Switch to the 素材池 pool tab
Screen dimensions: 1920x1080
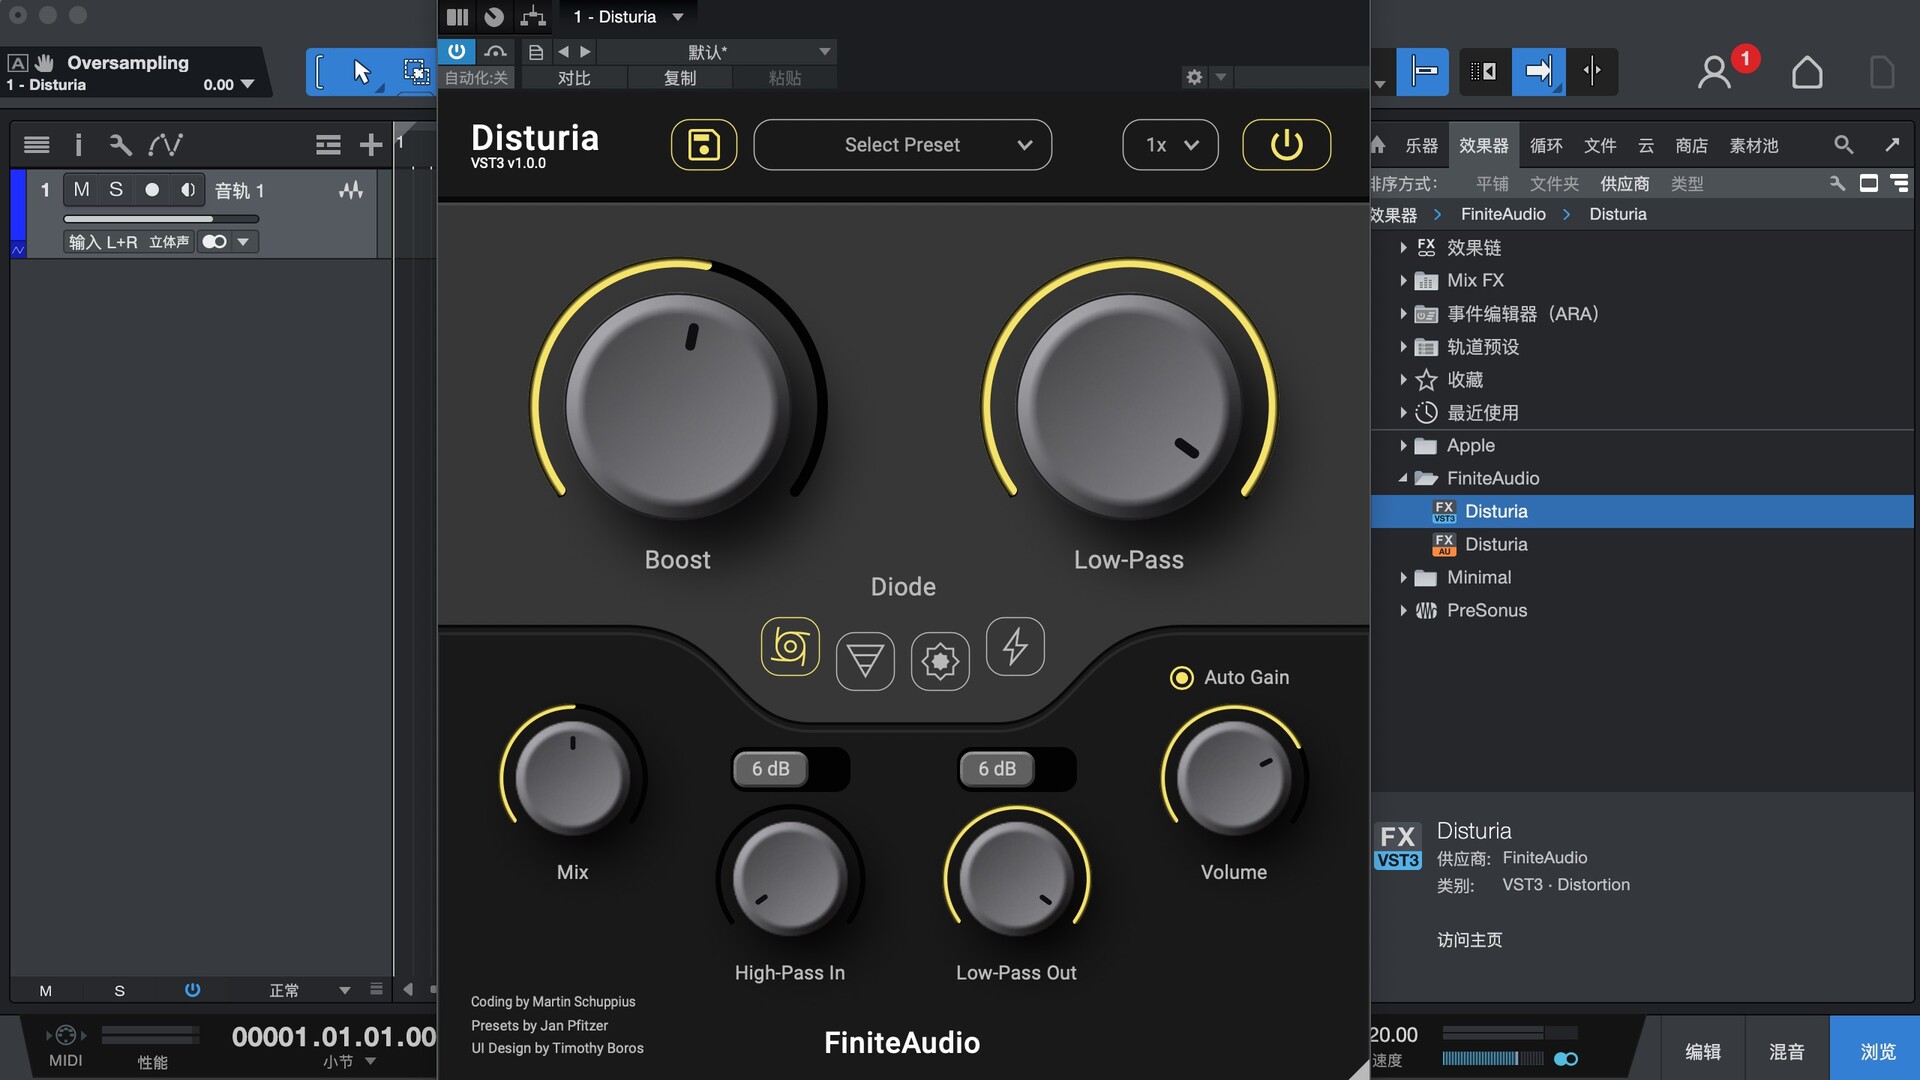[x=1754, y=146]
